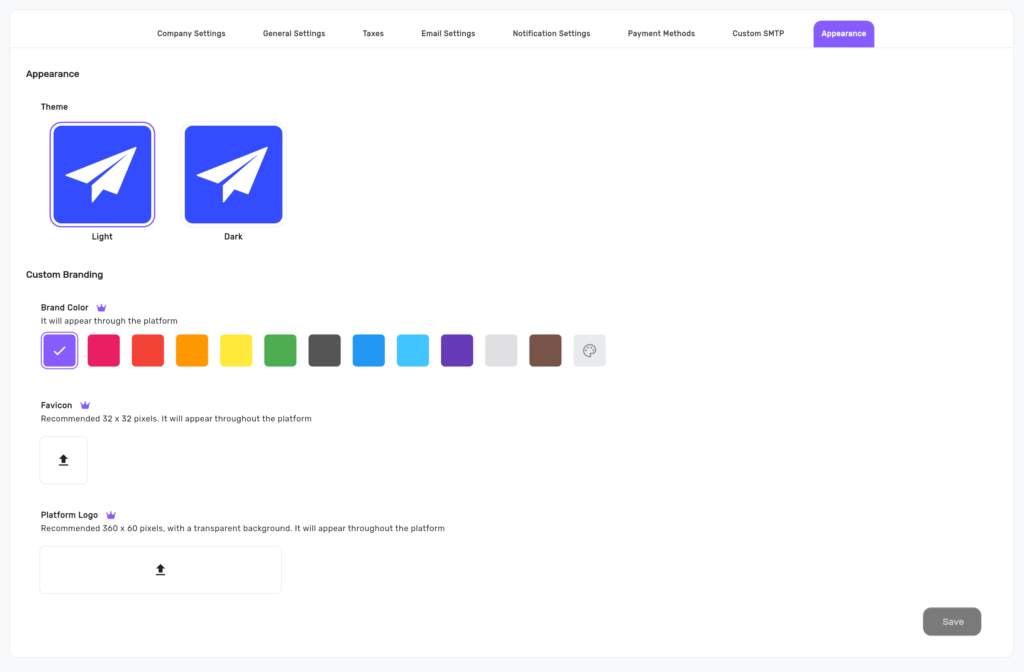Click the crown icon beside Favicon
1024x672 pixels.
(85, 406)
